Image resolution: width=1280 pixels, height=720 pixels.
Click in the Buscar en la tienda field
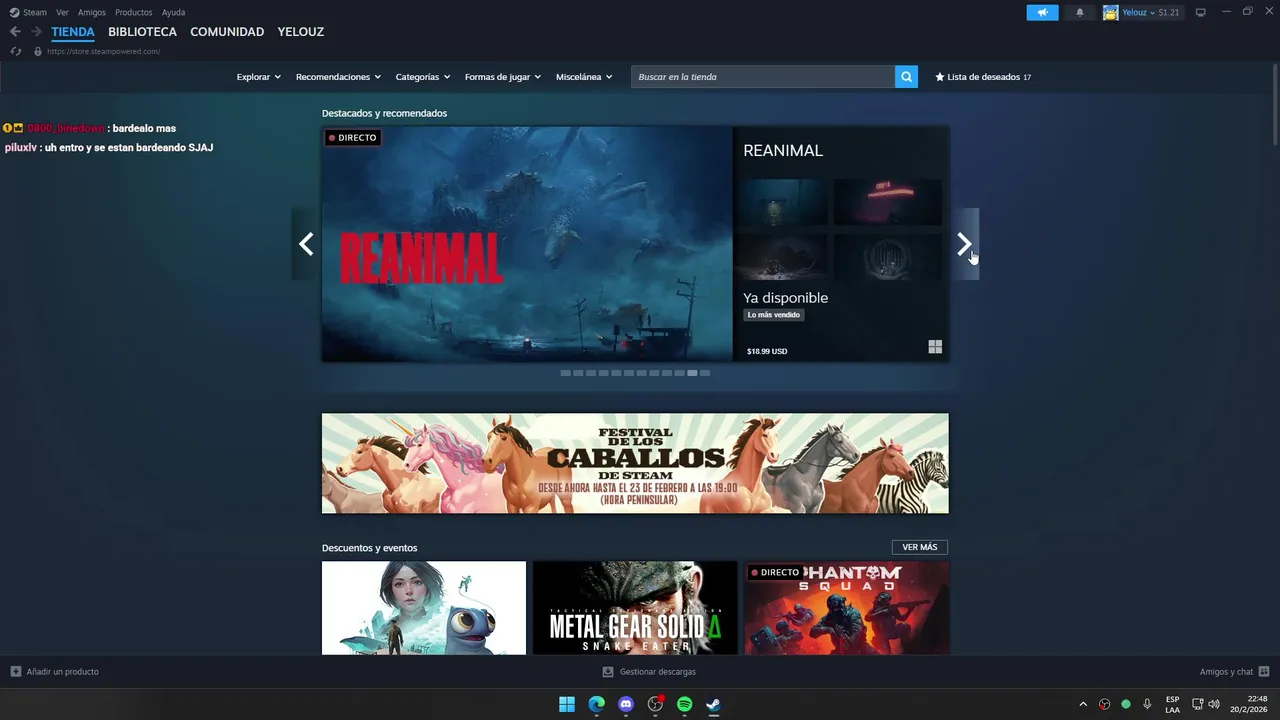(x=763, y=77)
